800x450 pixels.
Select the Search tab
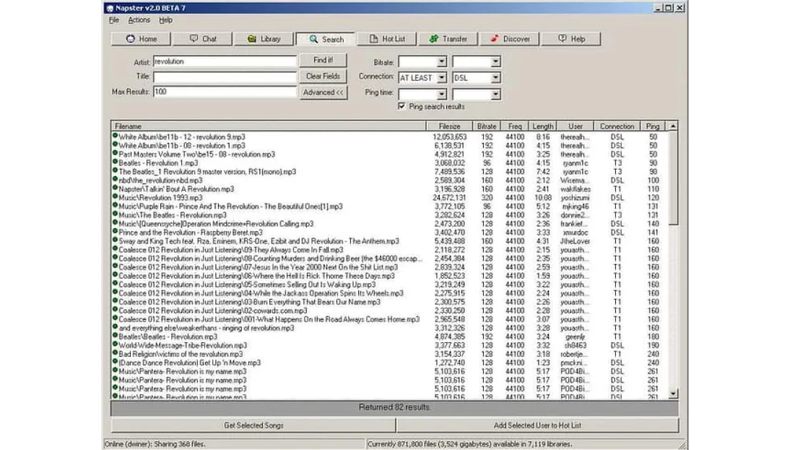[x=326, y=39]
